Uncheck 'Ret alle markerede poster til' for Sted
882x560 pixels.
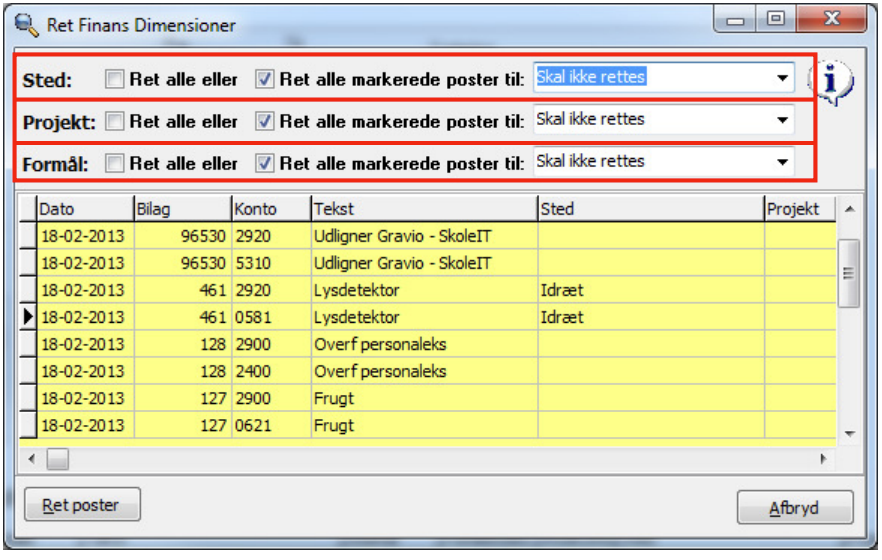click(x=265, y=79)
